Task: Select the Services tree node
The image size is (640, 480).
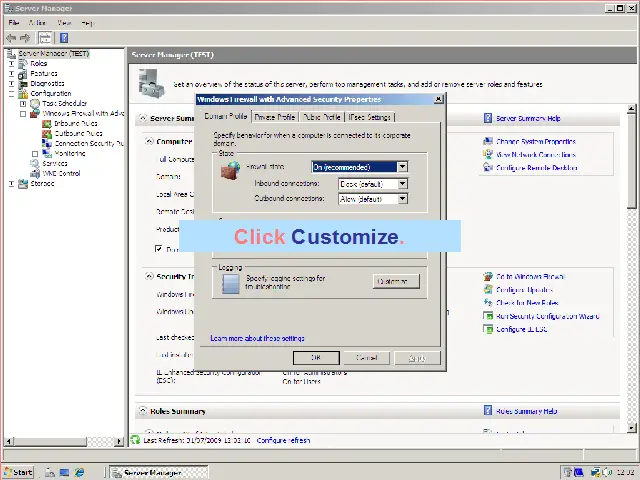Action: [x=55, y=163]
